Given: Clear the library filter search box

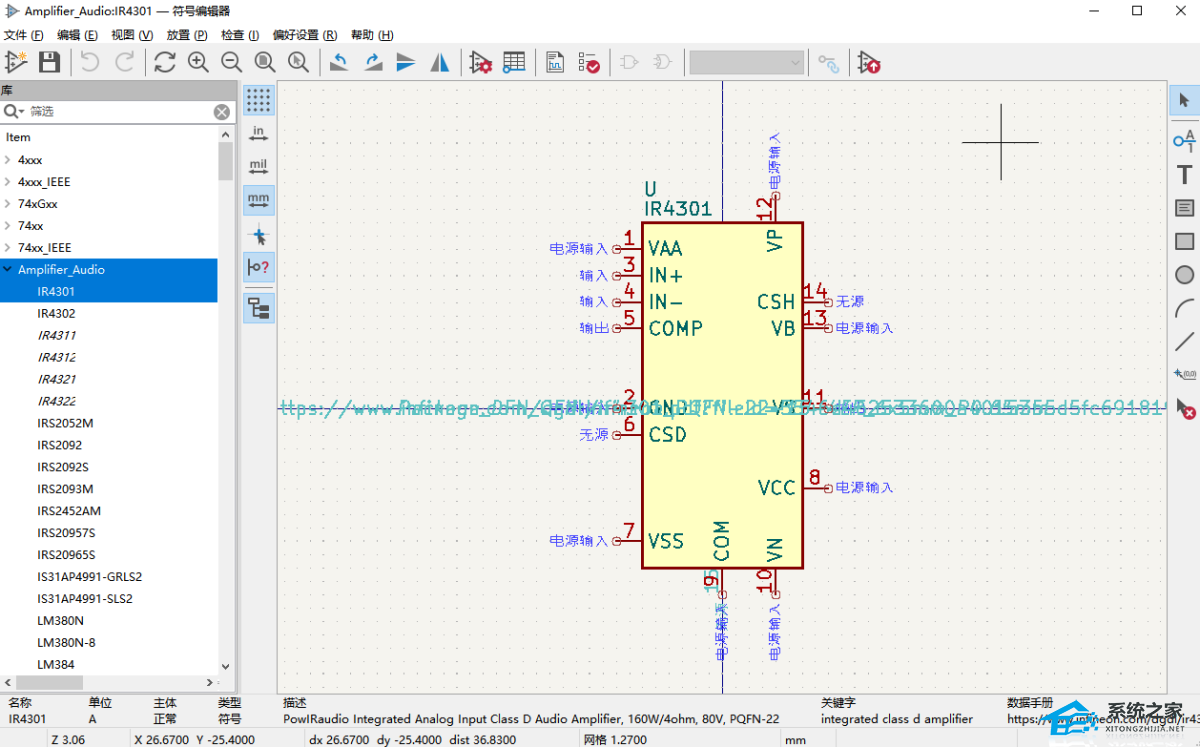Looking at the screenshot, I should 222,112.
